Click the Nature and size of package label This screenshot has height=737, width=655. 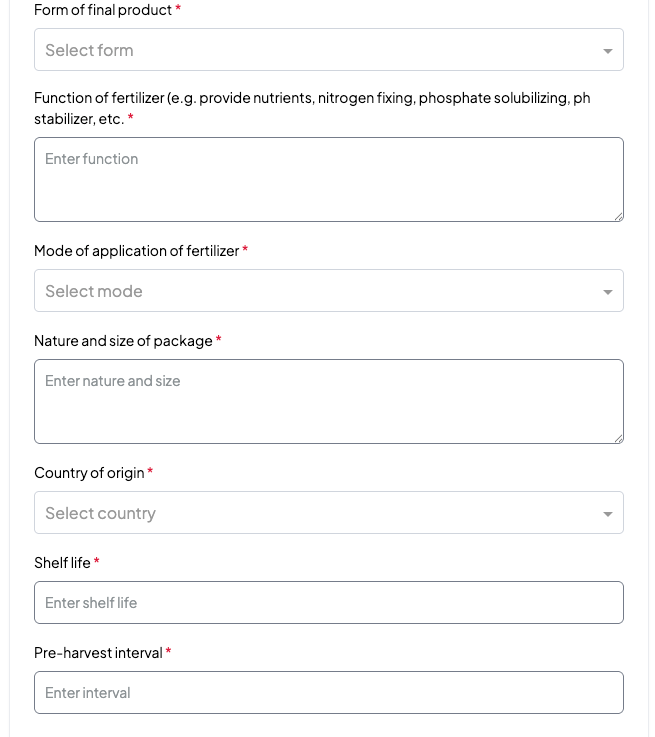tap(123, 341)
